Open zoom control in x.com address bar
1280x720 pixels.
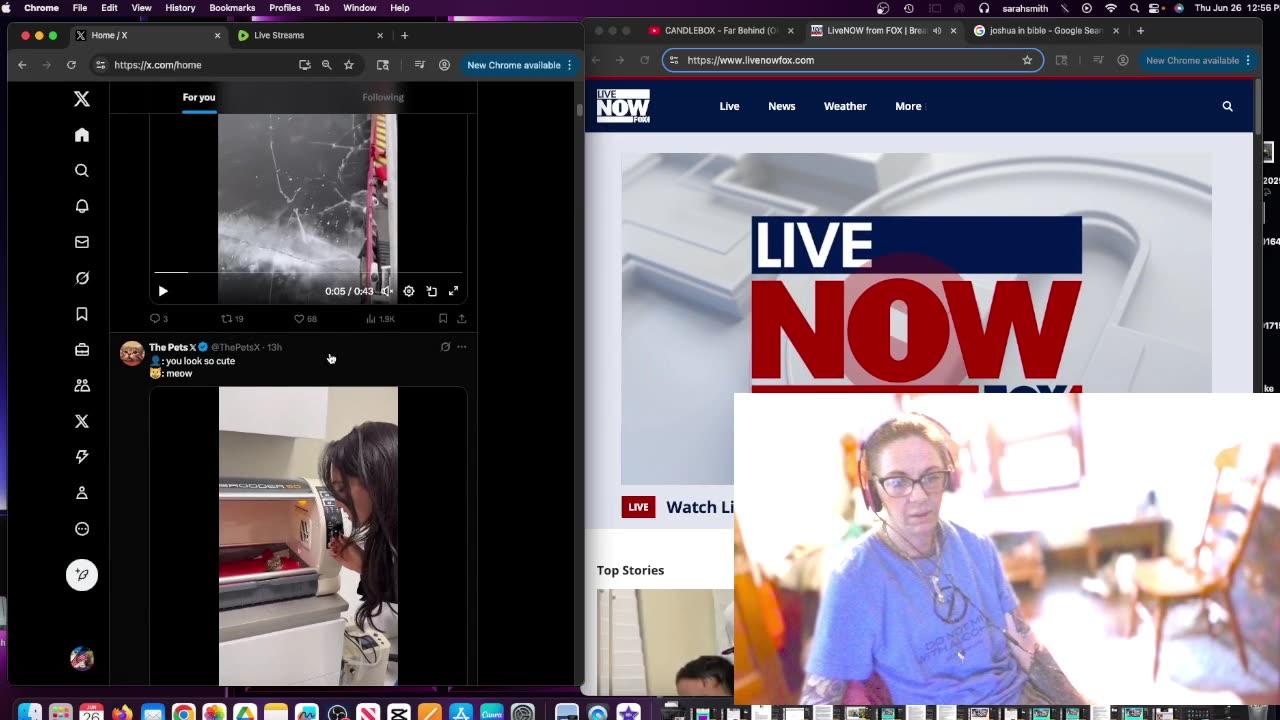tap(326, 65)
